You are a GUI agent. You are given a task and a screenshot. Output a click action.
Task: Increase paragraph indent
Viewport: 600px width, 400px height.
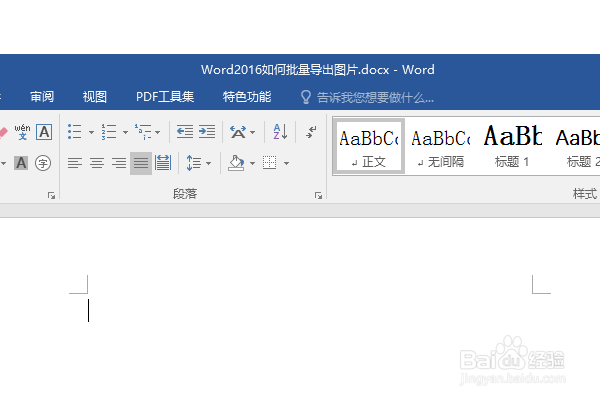207,132
